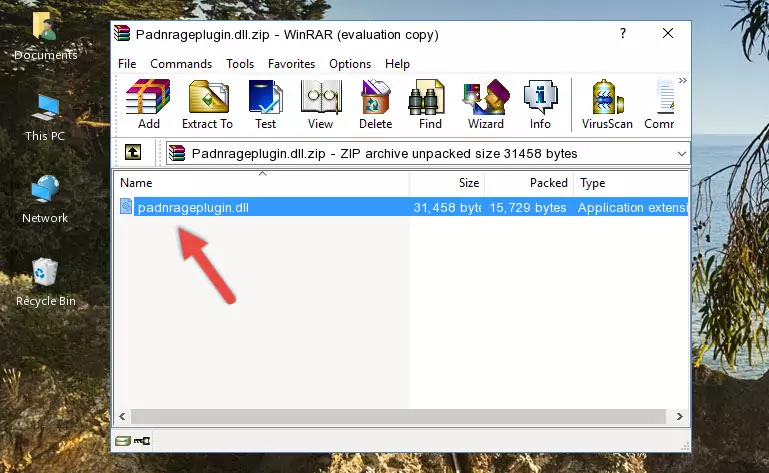Sort files by Packed column
The height and width of the screenshot is (473, 769).
[x=529, y=183]
